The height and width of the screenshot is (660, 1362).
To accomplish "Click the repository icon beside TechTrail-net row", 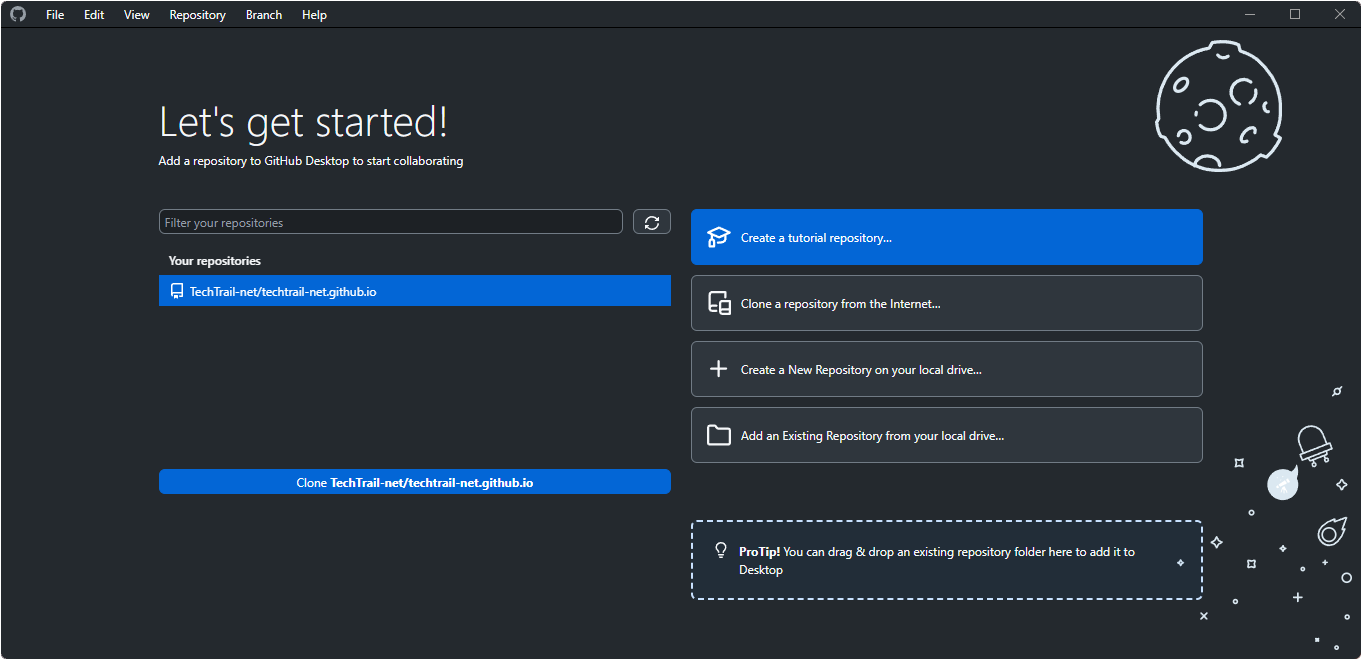I will point(177,291).
